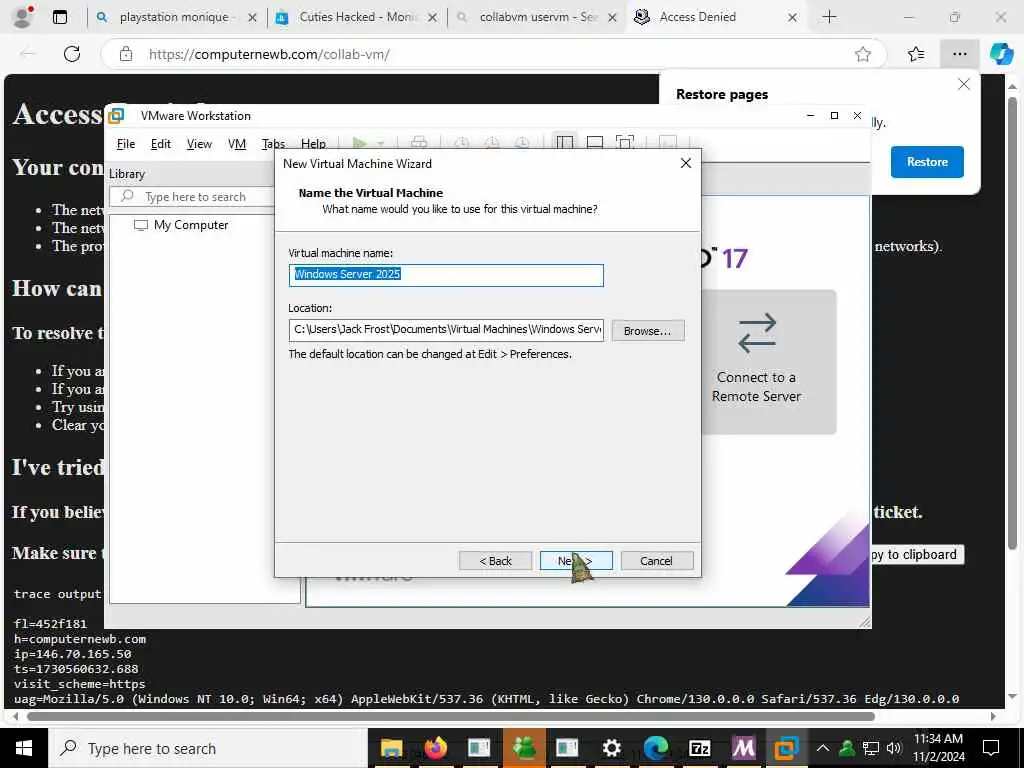Open the taskbar clock and date
The height and width of the screenshot is (768, 1024).
click(938, 748)
